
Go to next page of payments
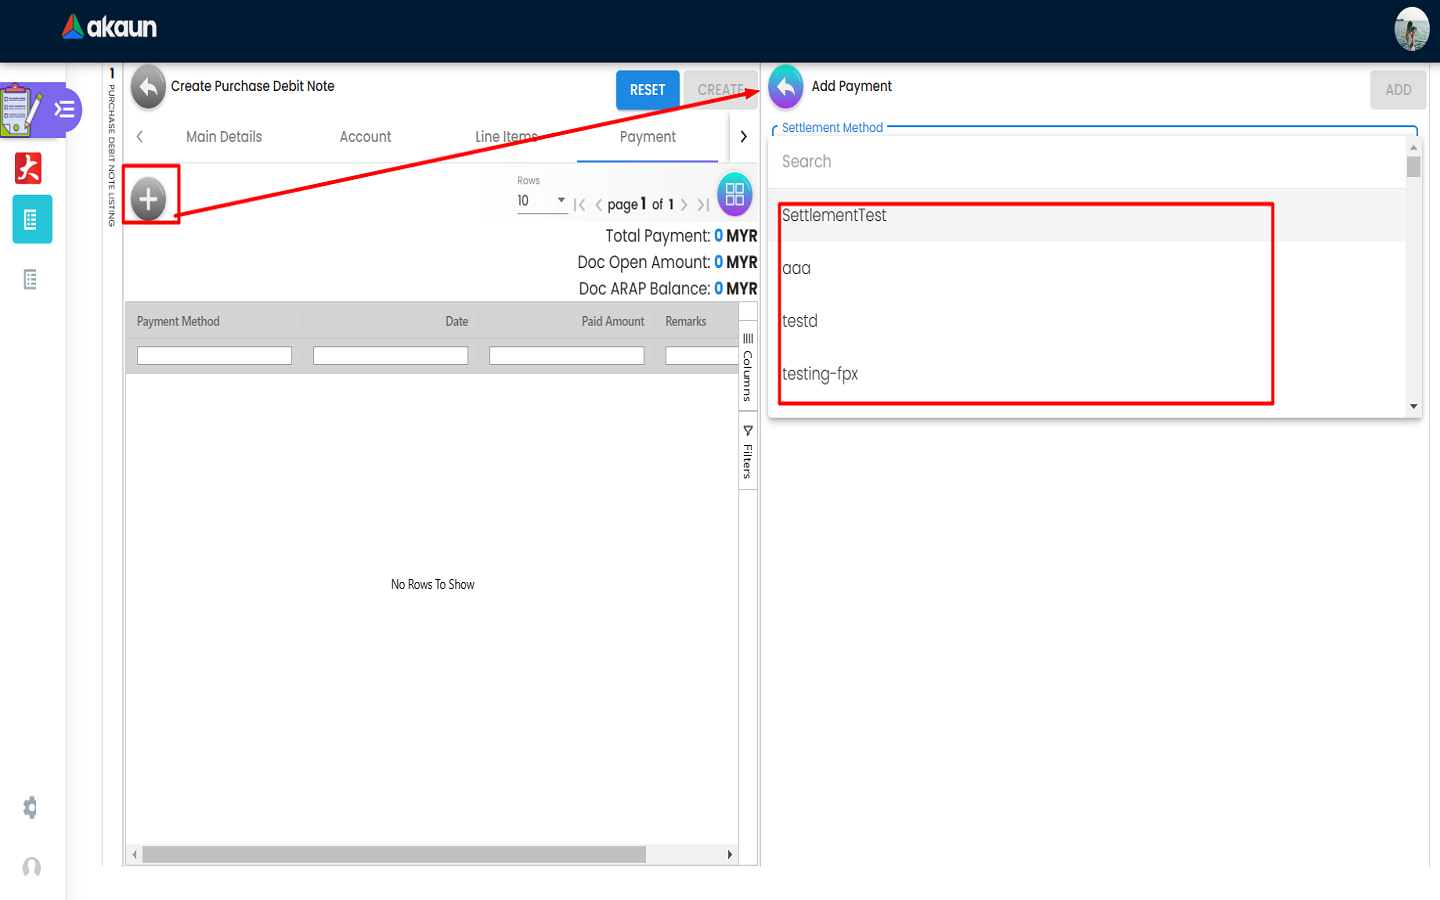[x=684, y=205]
